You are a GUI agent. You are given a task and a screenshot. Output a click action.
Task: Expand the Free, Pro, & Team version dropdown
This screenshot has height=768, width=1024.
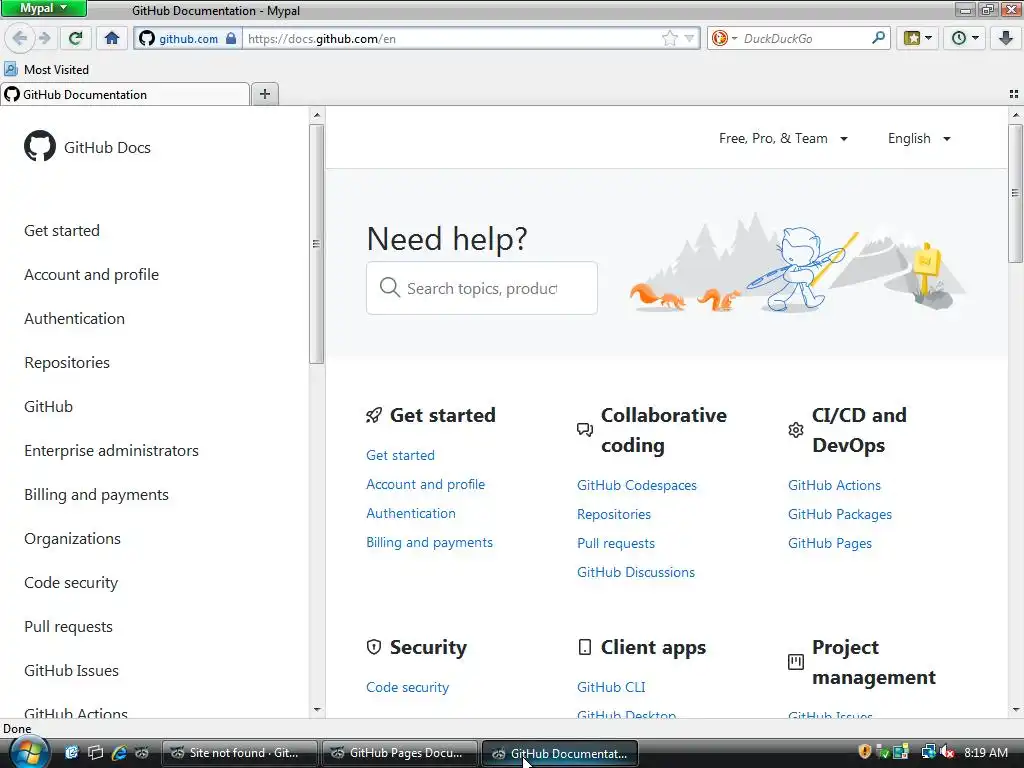click(783, 138)
